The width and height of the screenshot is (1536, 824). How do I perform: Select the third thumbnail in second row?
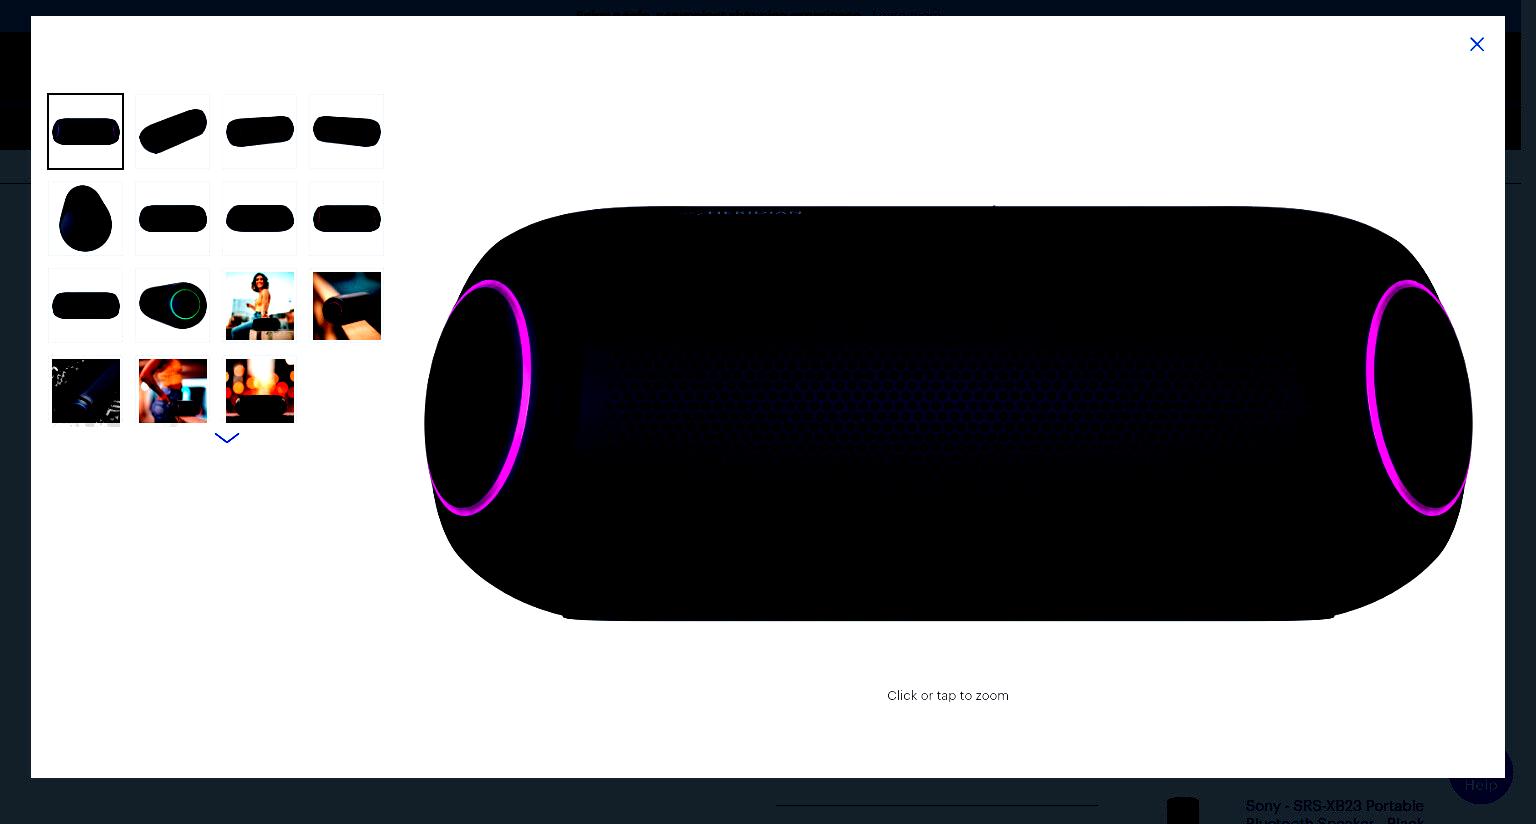click(260, 218)
